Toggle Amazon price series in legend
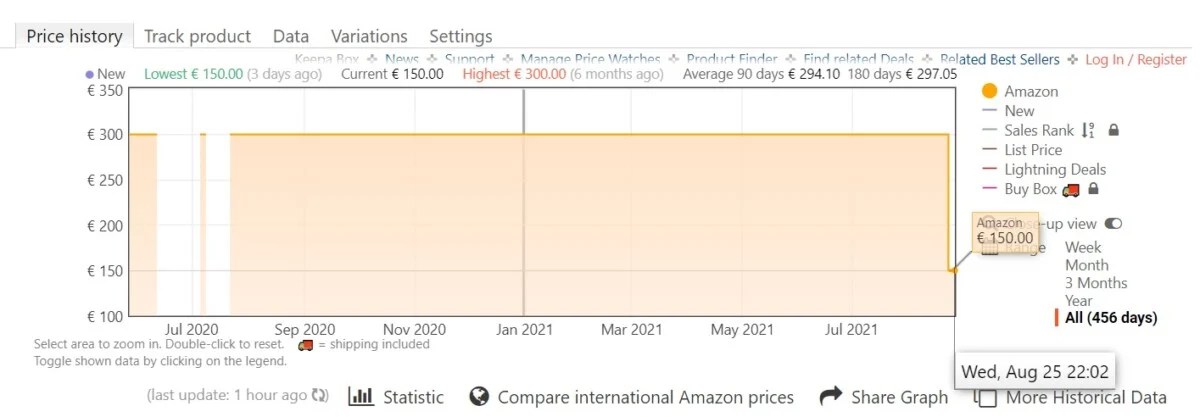 [x=1031, y=91]
